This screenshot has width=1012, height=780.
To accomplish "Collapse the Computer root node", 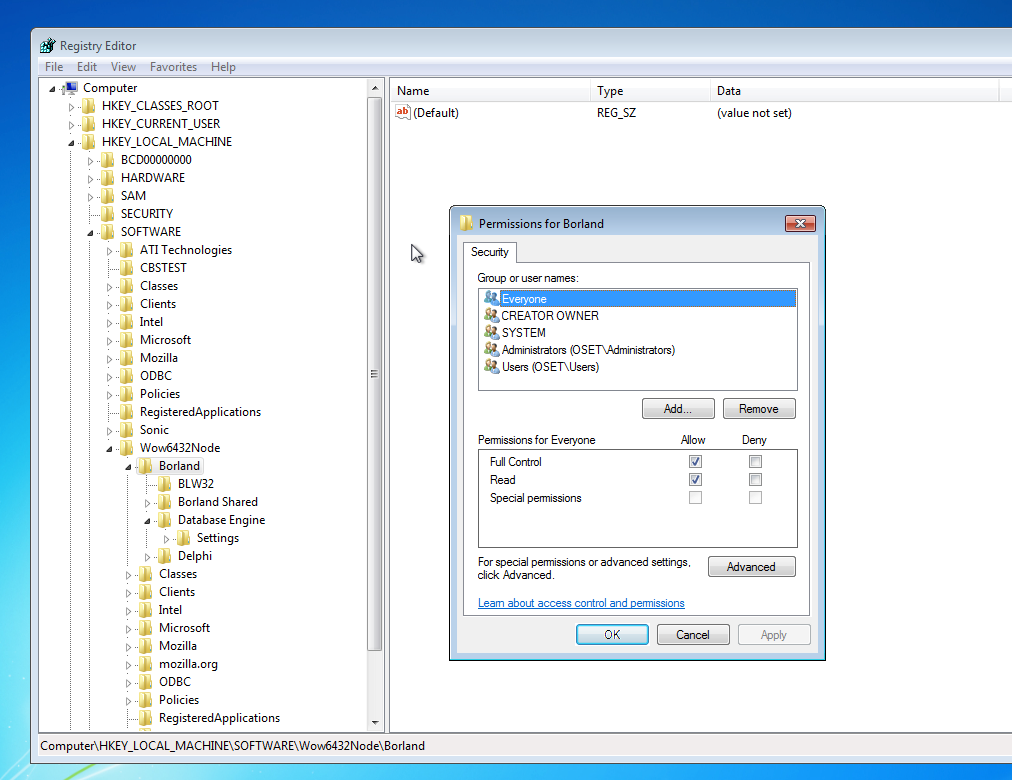I will (52, 89).
